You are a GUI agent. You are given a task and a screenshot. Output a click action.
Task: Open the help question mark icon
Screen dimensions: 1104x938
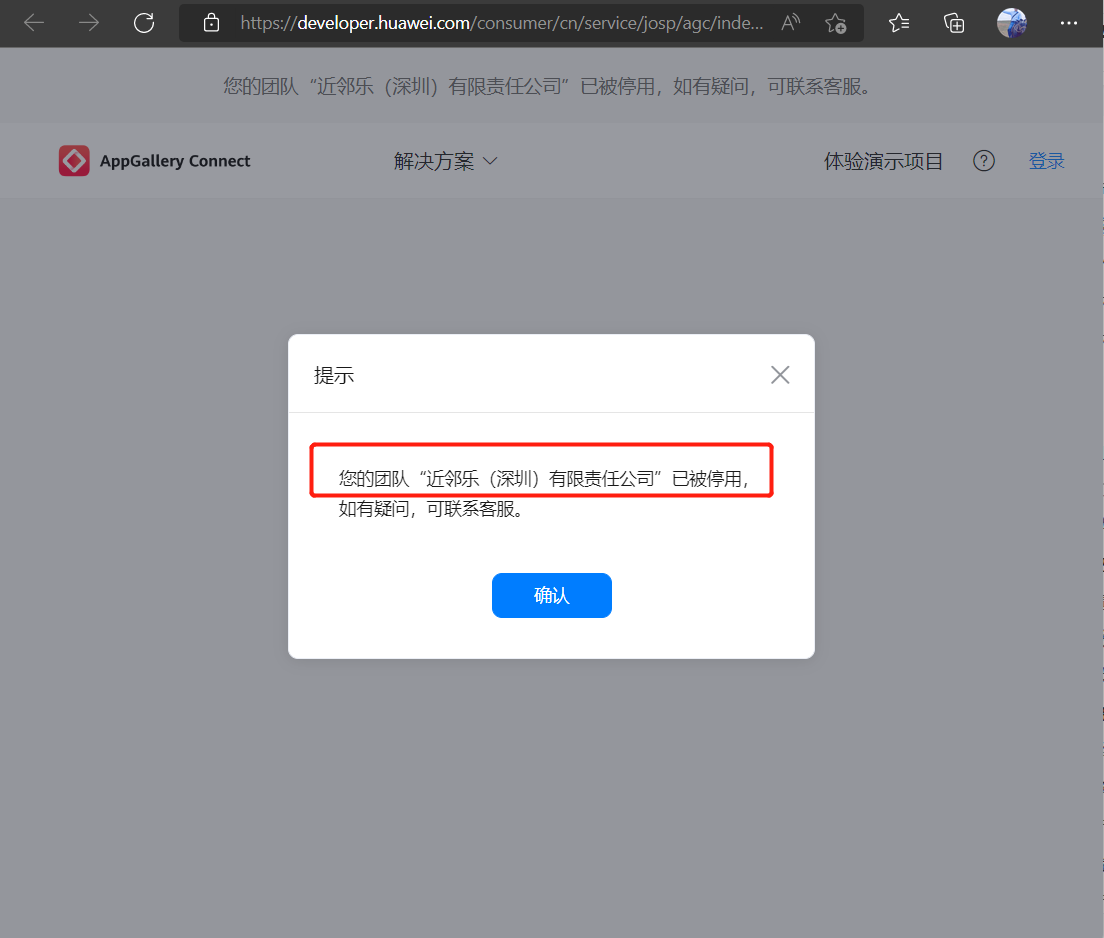(x=984, y=161)
